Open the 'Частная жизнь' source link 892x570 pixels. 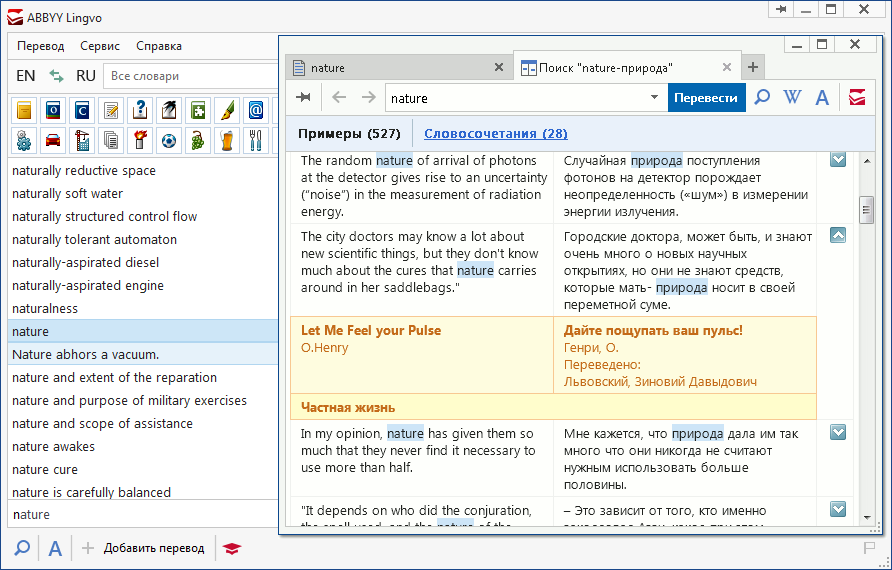pos(348,407)
